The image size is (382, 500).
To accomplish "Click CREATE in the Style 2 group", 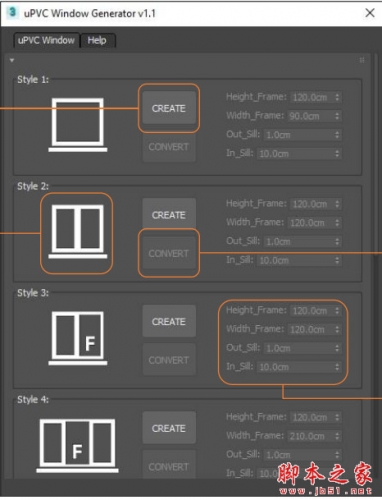I will (169, 215).
